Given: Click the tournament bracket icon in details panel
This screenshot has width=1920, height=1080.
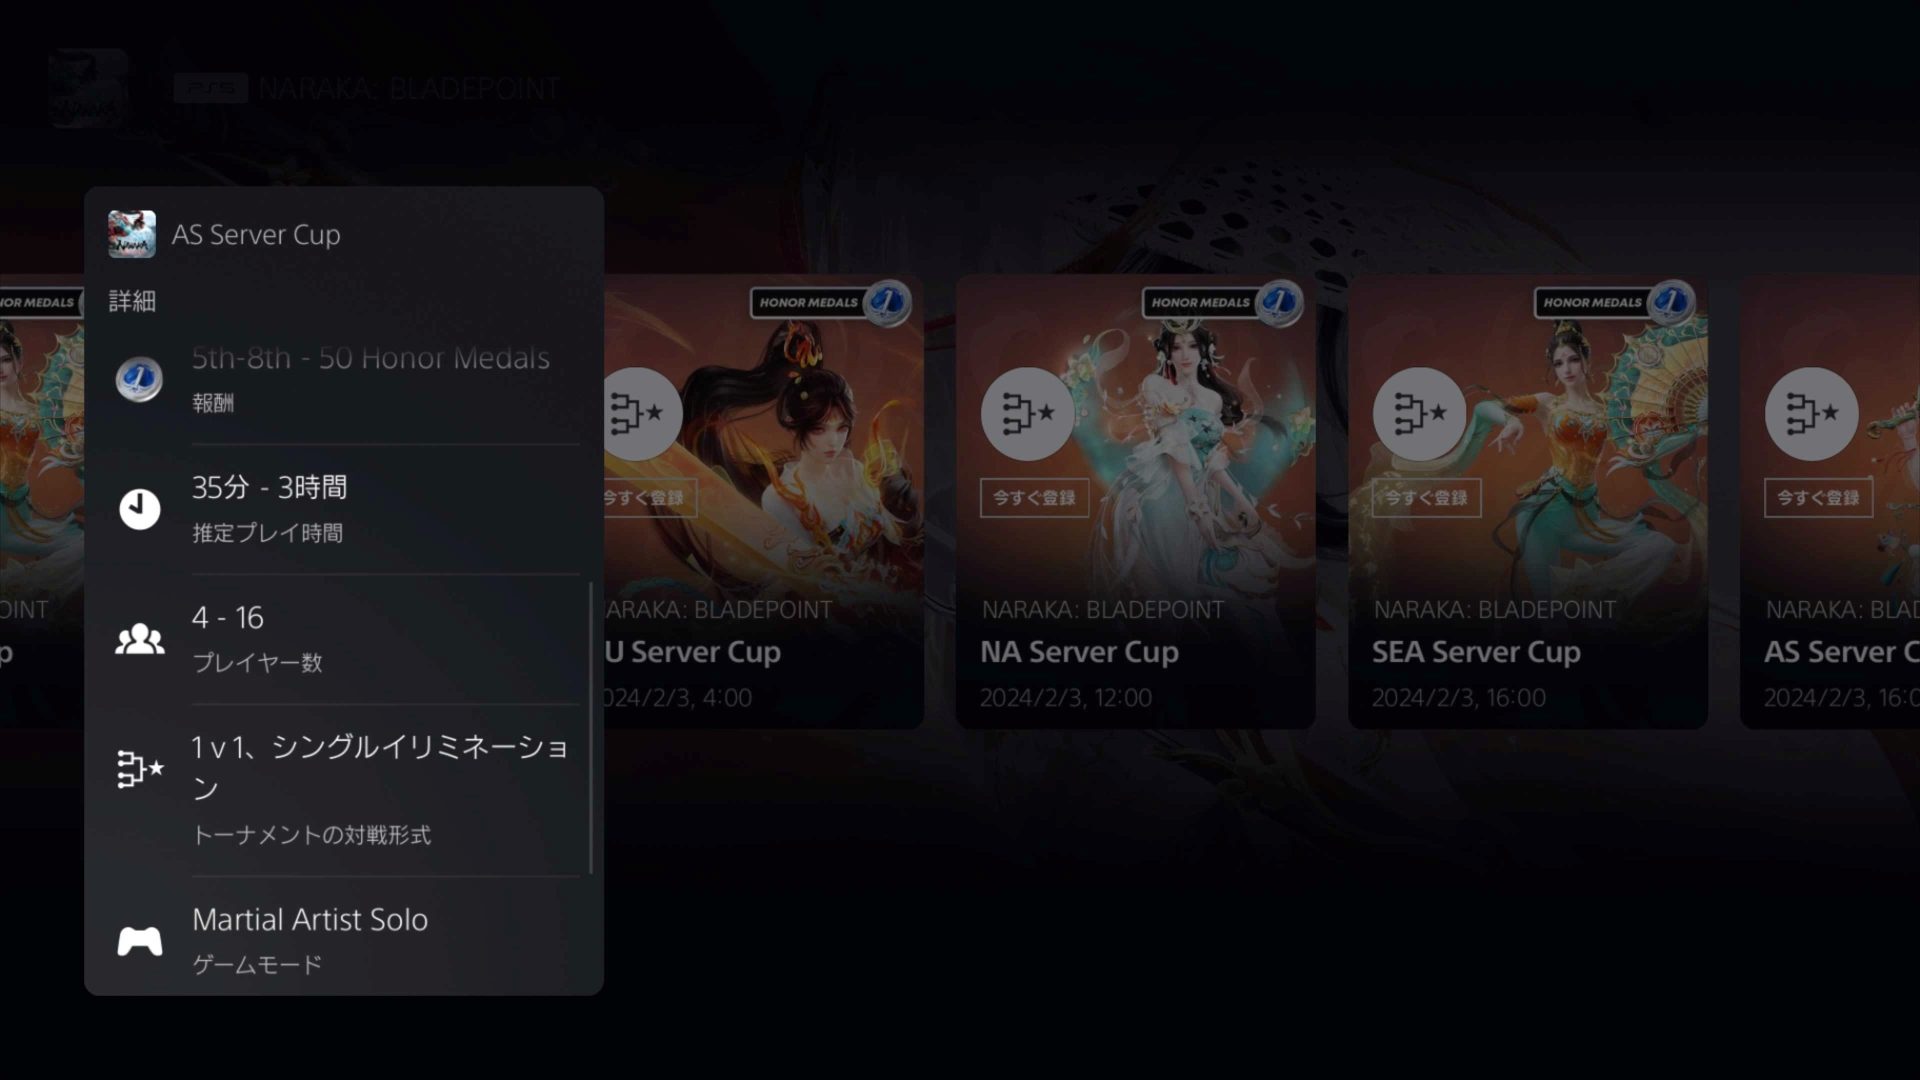Looking at the screenshot, I should point(139,769).
